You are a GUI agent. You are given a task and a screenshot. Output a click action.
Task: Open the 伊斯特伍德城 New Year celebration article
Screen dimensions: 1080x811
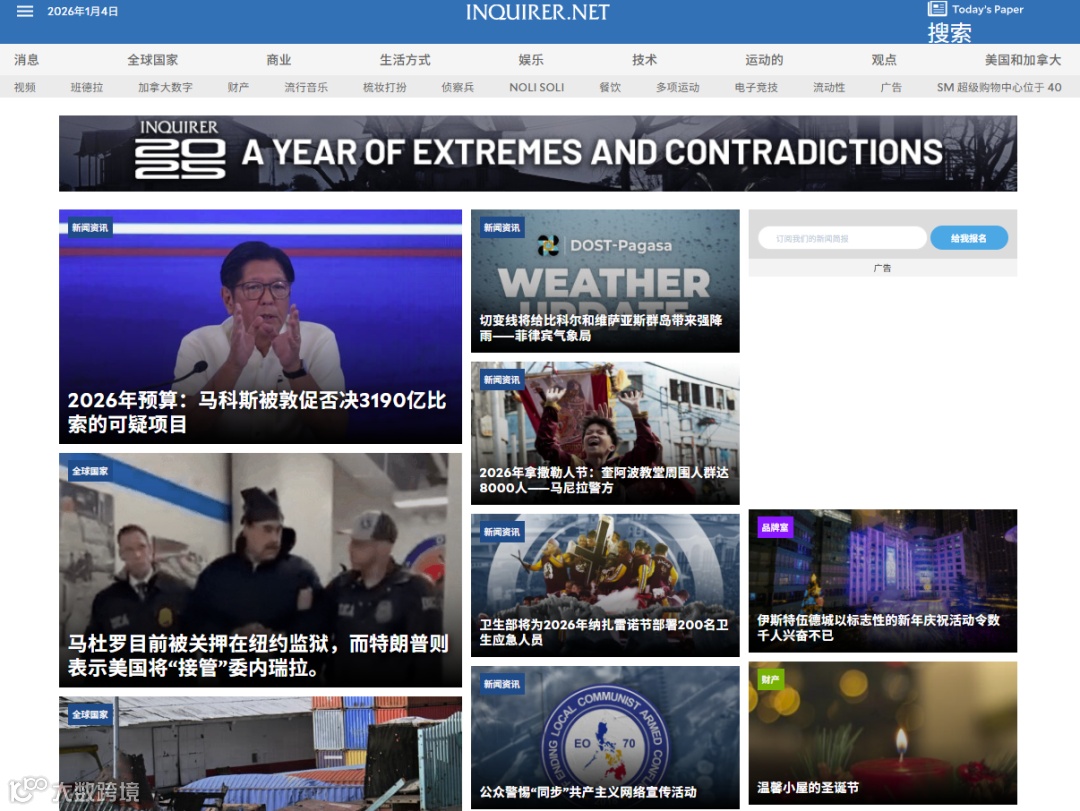pyautogui.click(x=882, y=581)
